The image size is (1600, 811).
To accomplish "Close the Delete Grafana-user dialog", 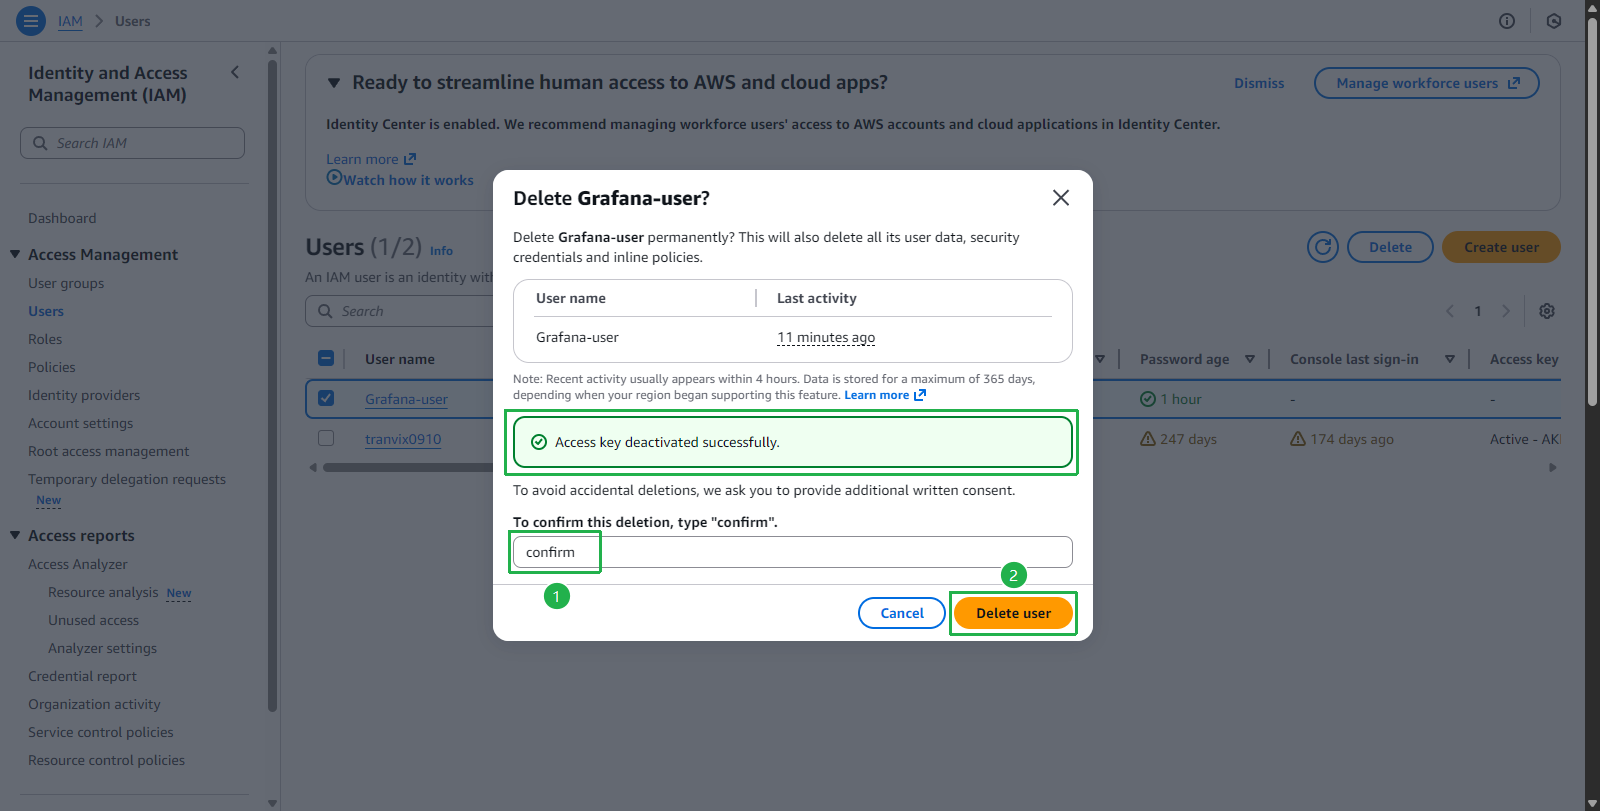I will [x=1061, y=198].
